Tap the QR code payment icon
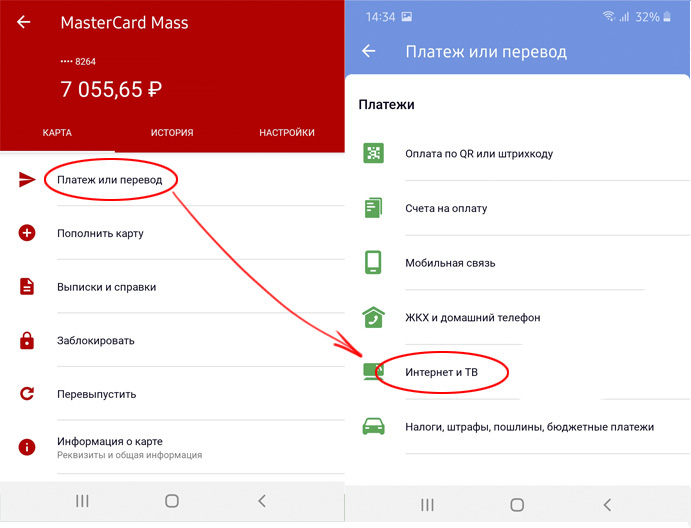 [373, 153]
